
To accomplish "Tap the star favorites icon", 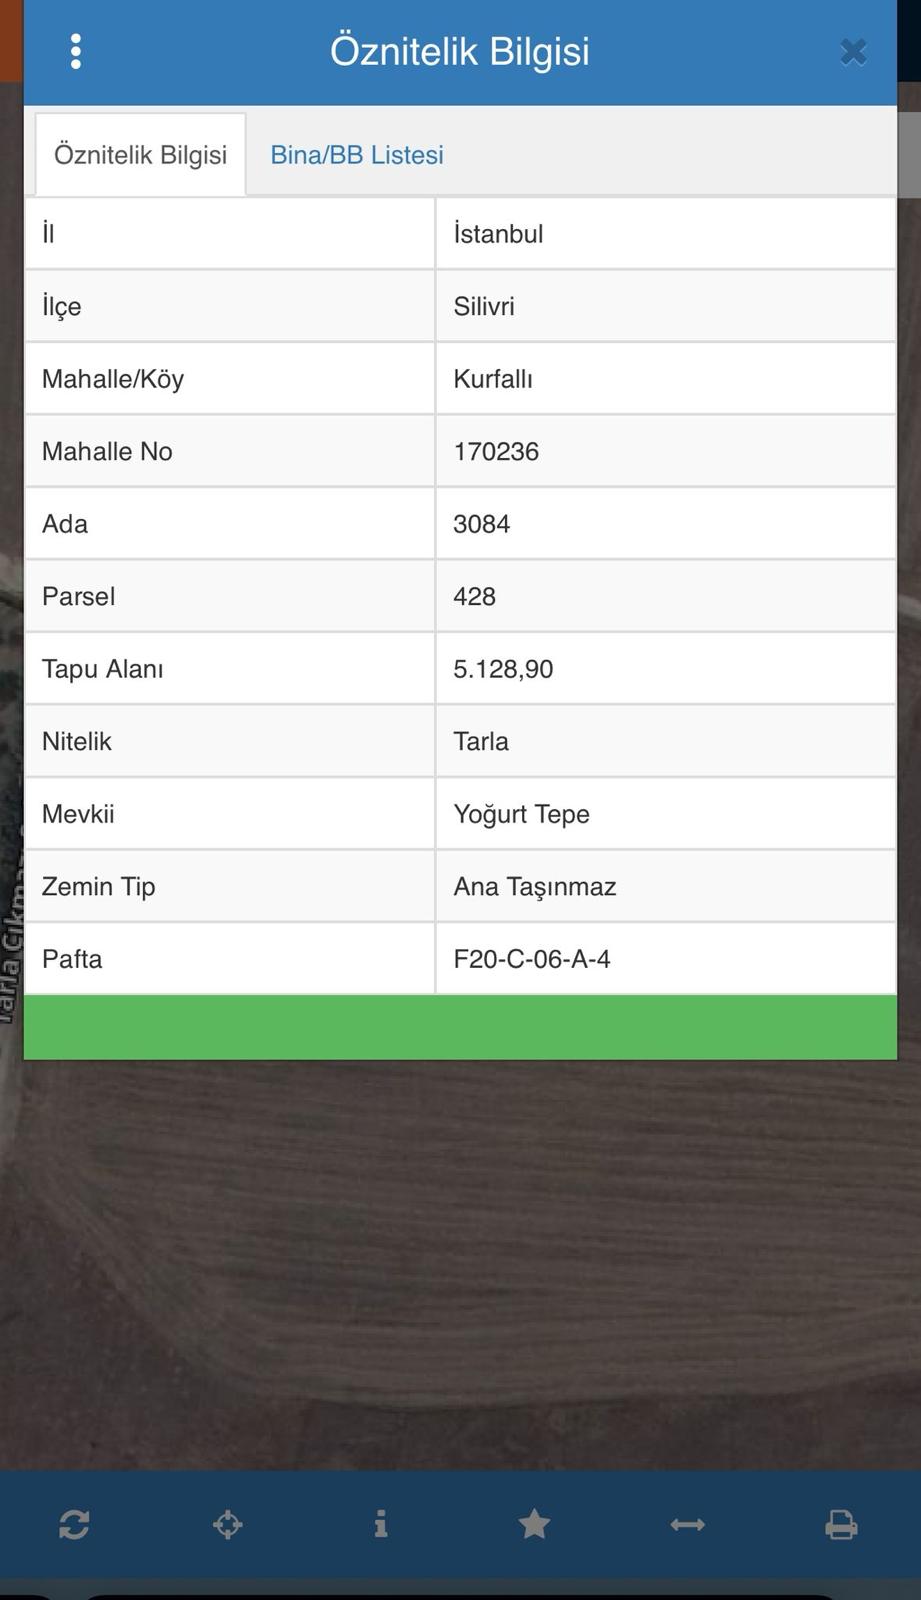I will (x=534, y=1525).
